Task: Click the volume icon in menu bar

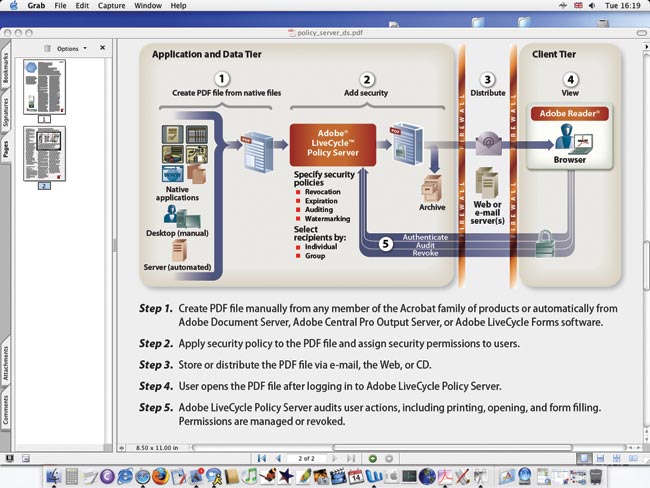Action: pos(592,5)
